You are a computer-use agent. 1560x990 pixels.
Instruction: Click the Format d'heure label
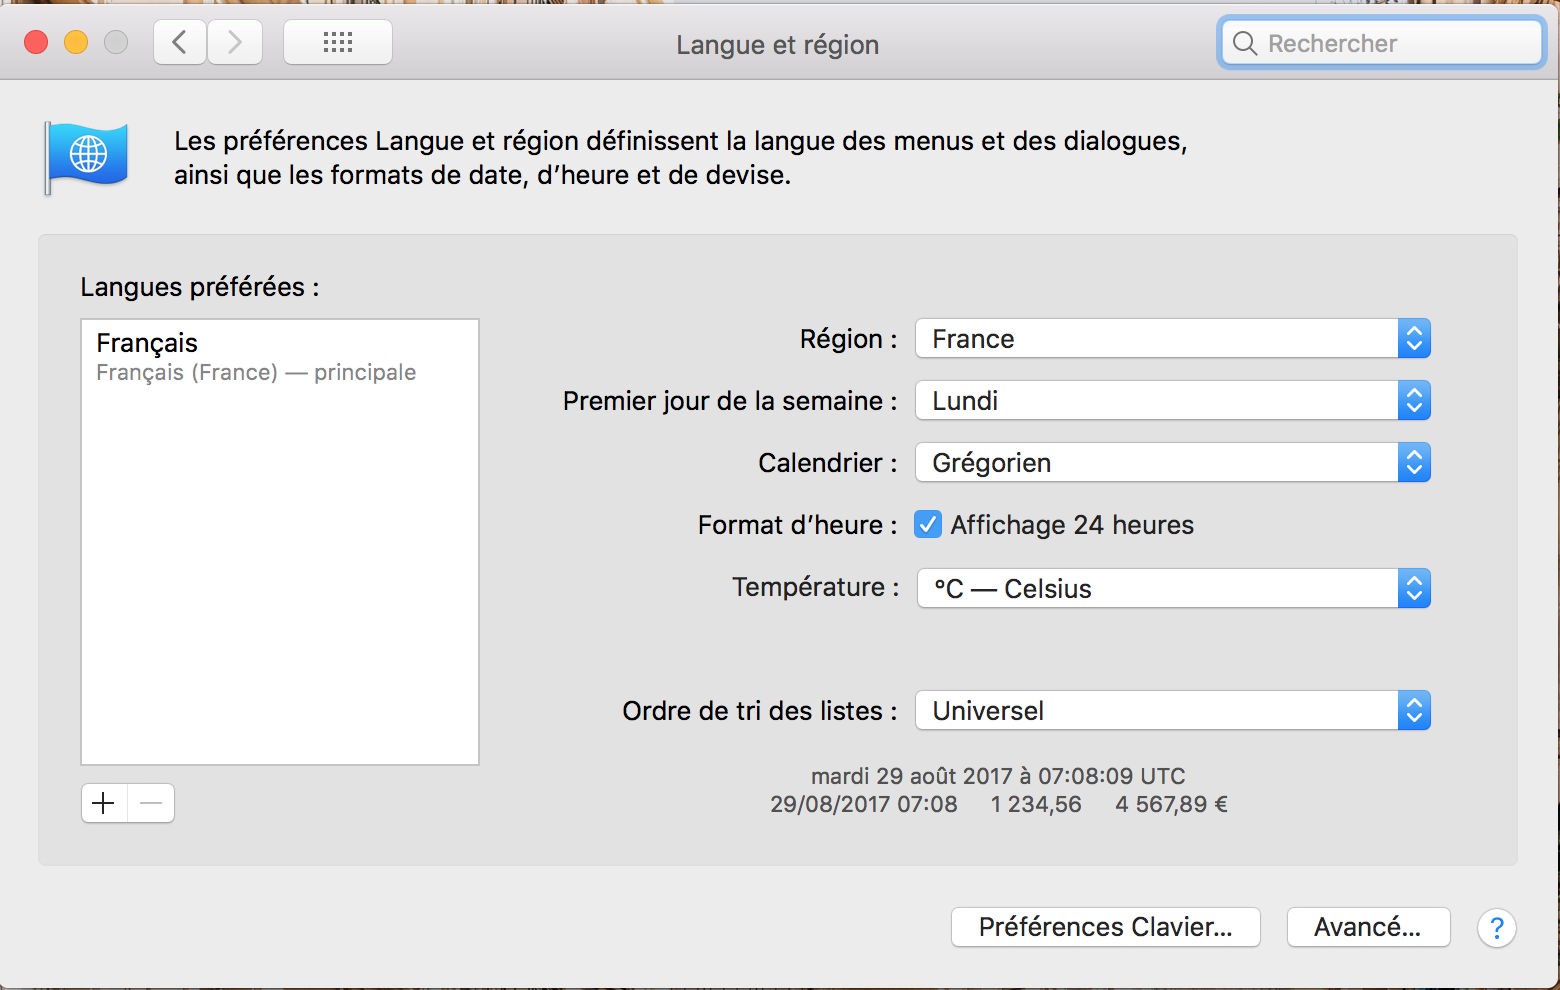coord(797,525)
